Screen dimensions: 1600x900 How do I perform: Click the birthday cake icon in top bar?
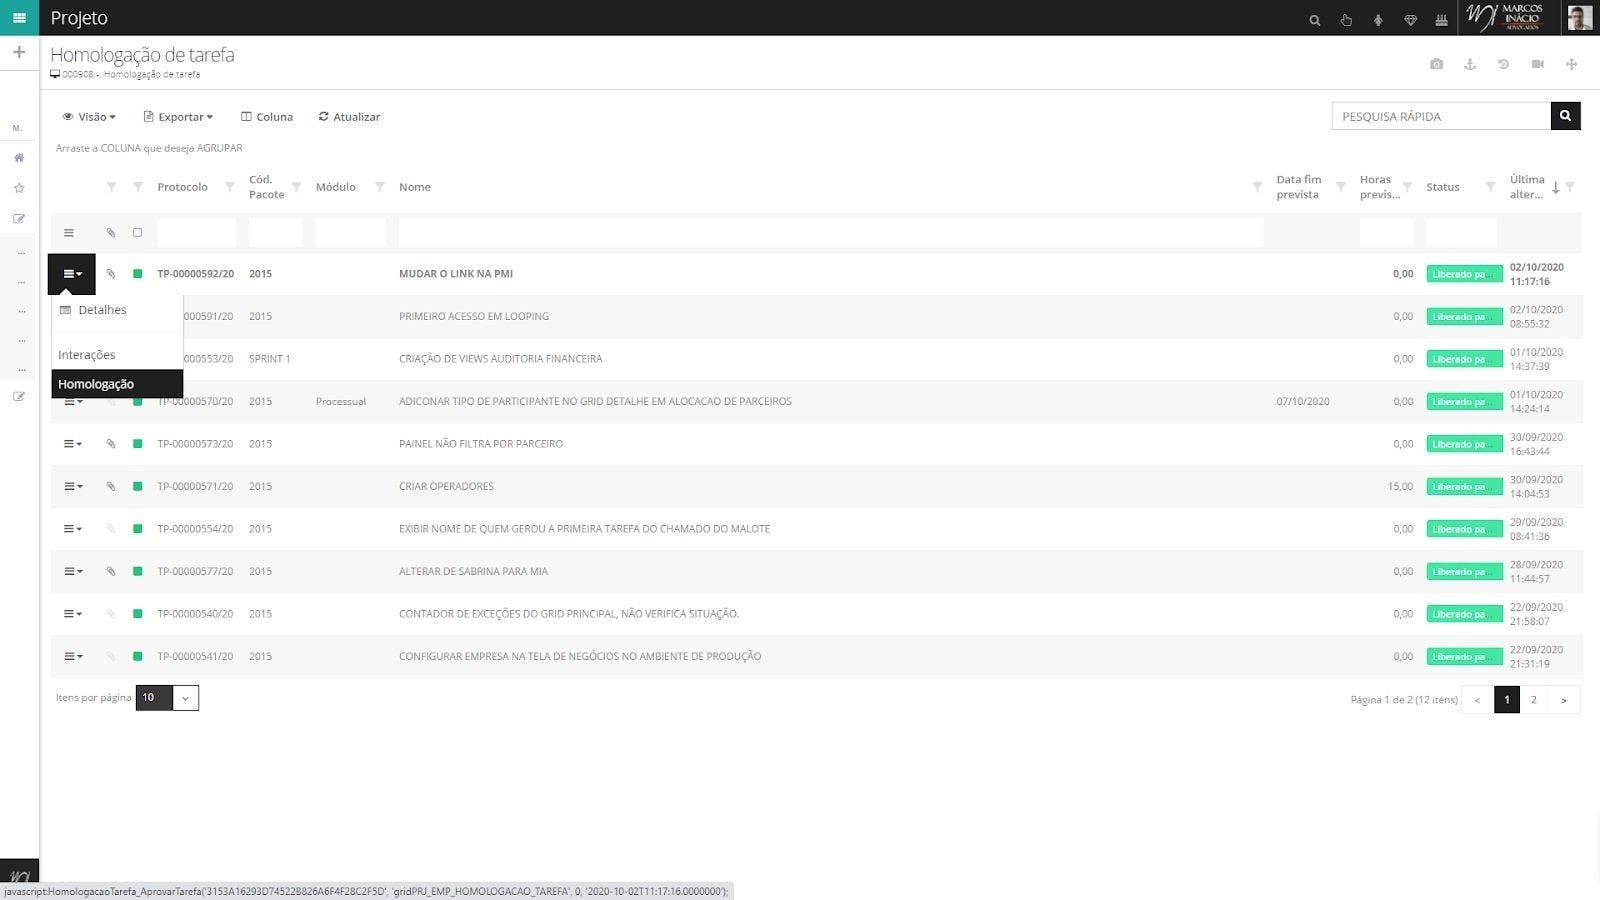coord(1441,20)
